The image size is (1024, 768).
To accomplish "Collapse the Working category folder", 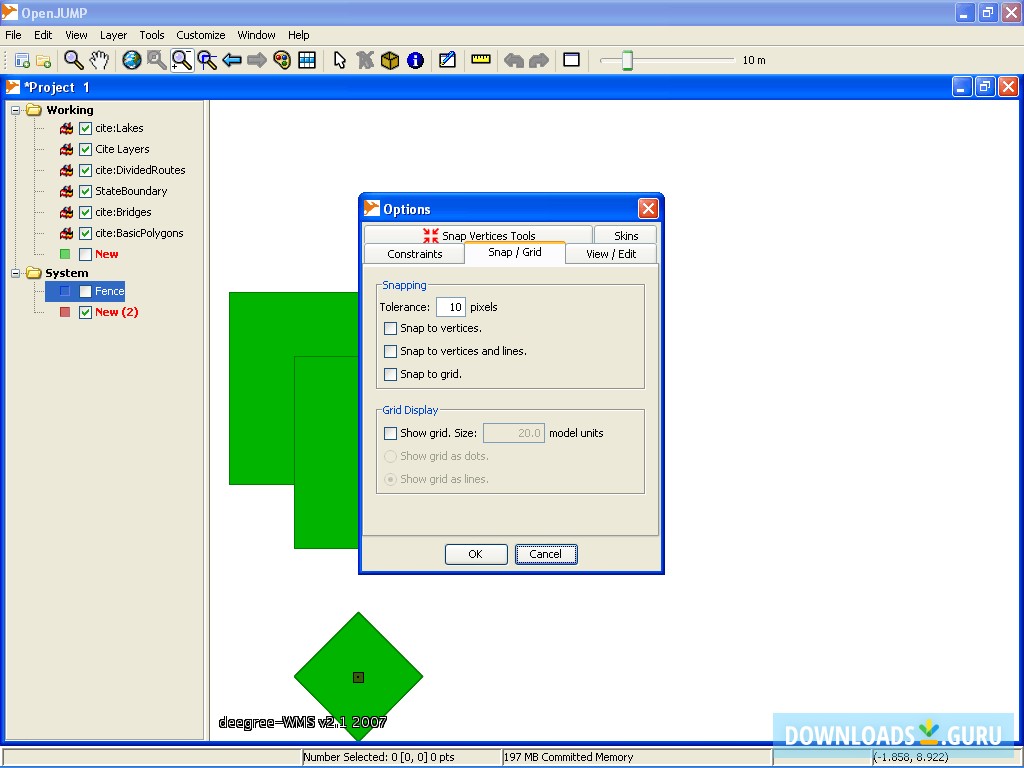I will pyautogui.click(x=16, y=110).
